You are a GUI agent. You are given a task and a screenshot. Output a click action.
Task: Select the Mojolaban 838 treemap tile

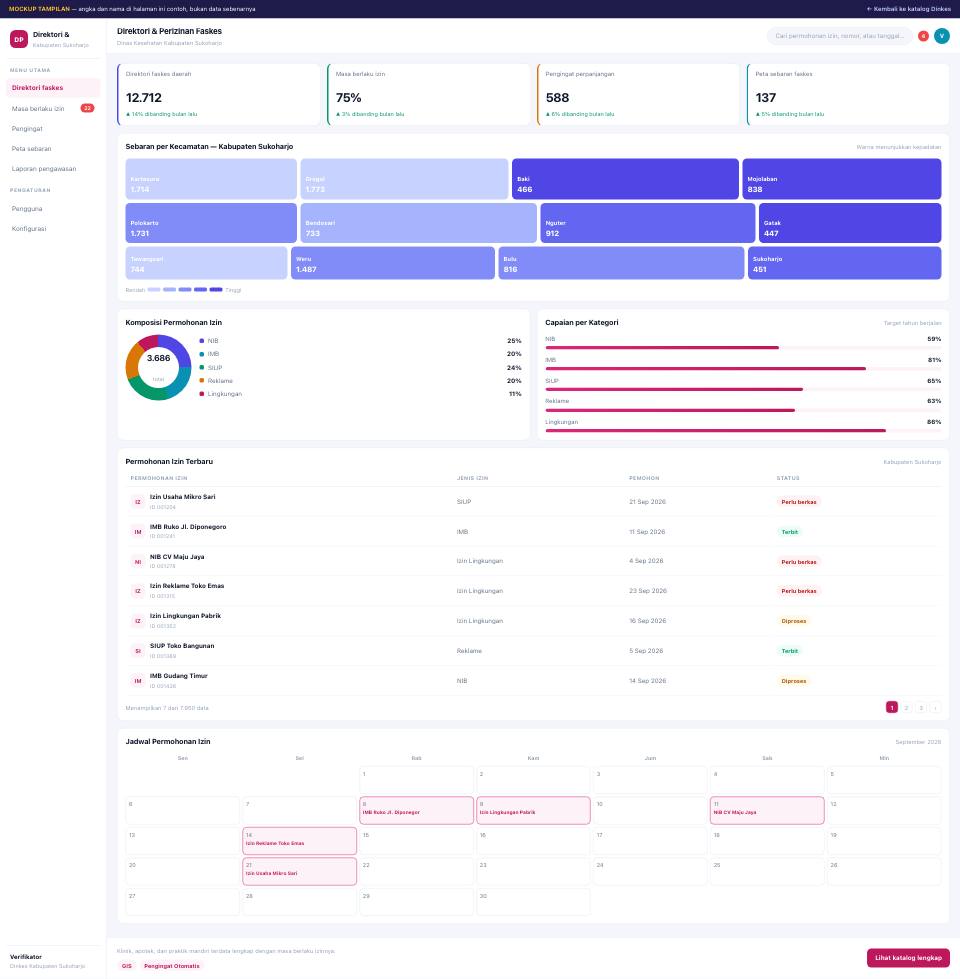tap(841, 179)
